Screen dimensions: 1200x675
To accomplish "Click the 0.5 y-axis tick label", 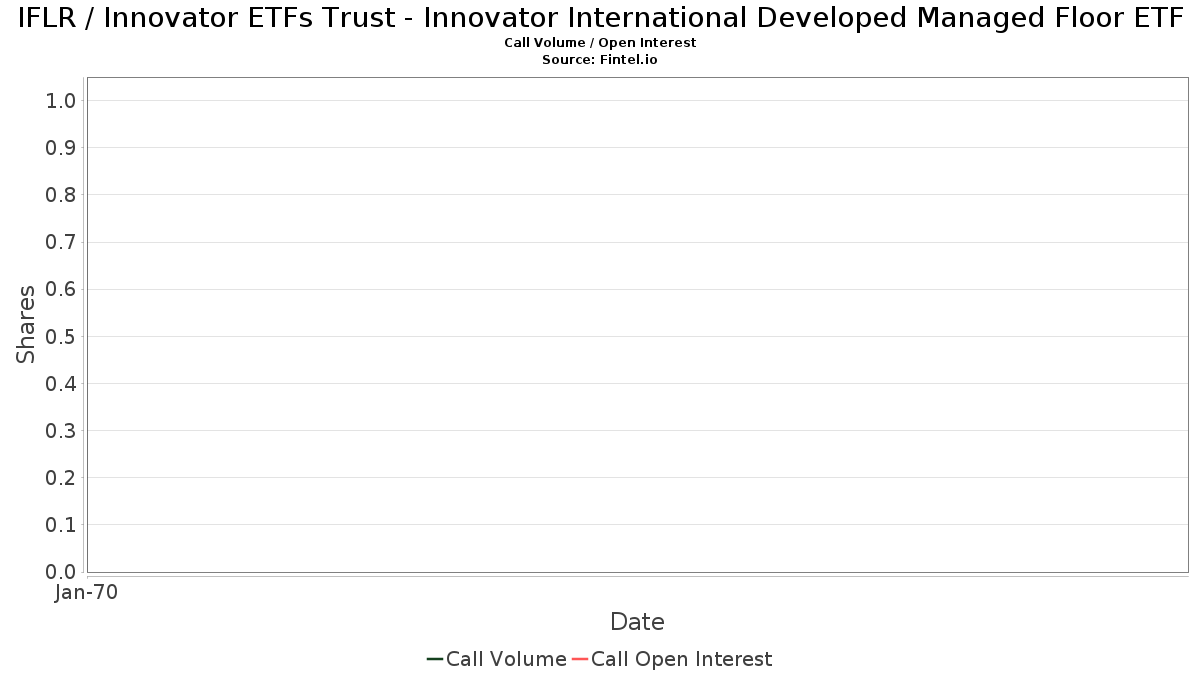I will point(61,336).
